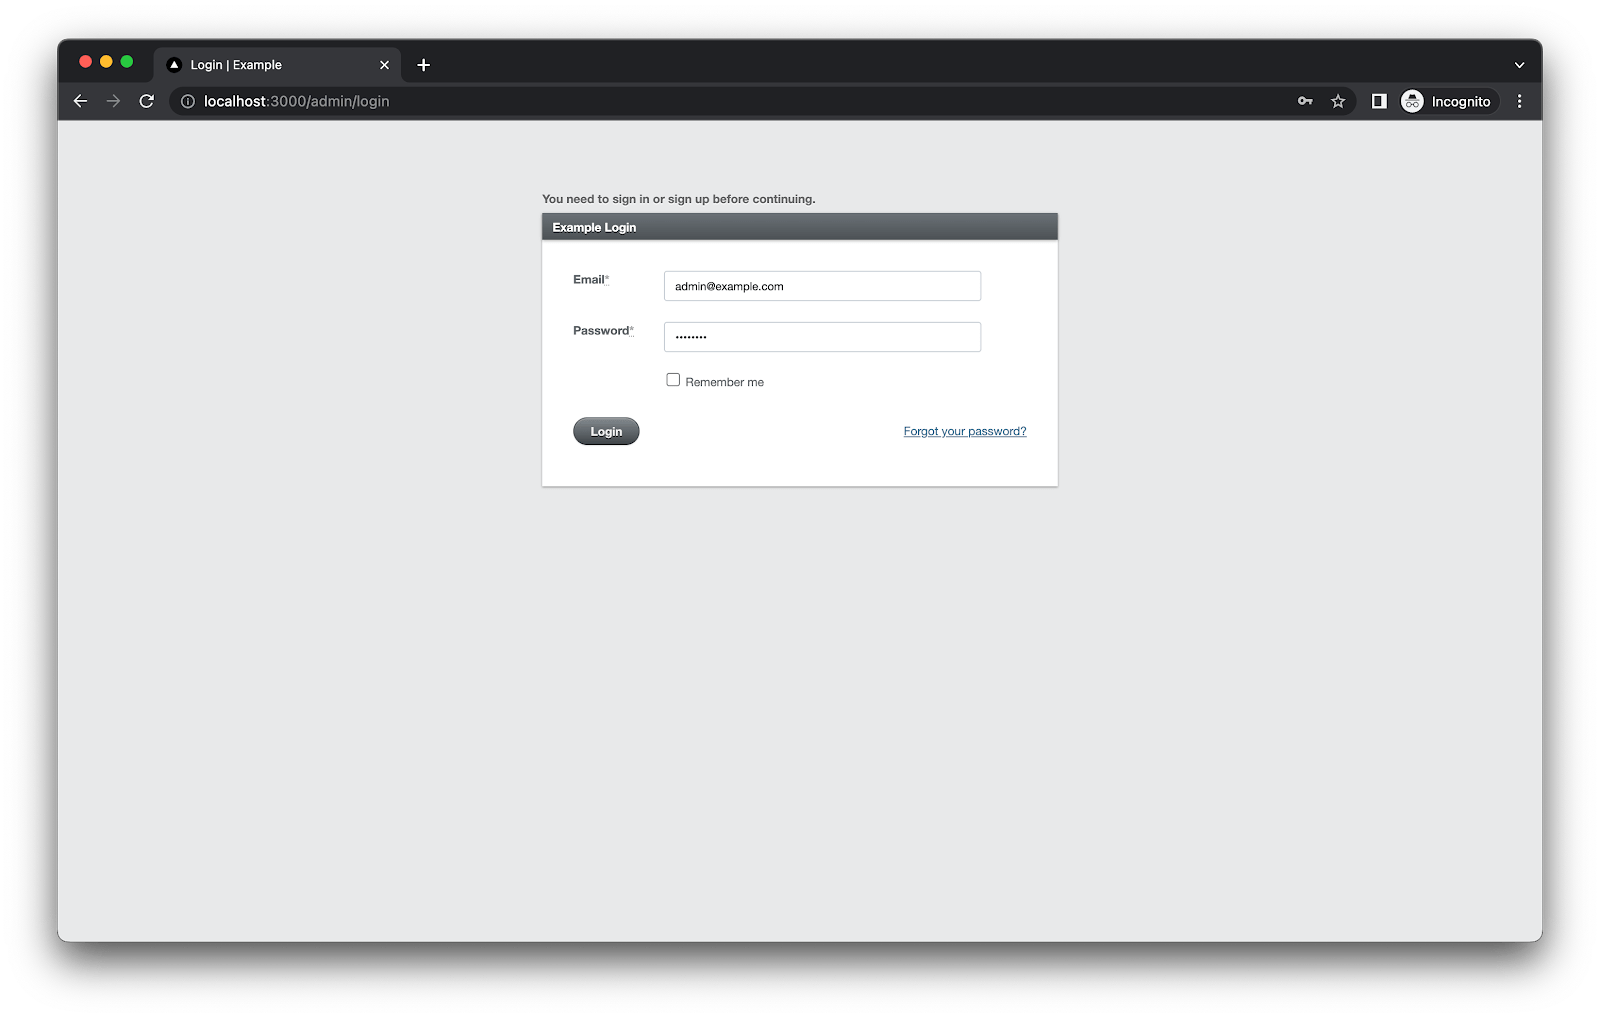Bookmark this page with the star icon
This screenshot has height=1018, width=1600.
pos(1338,101)
